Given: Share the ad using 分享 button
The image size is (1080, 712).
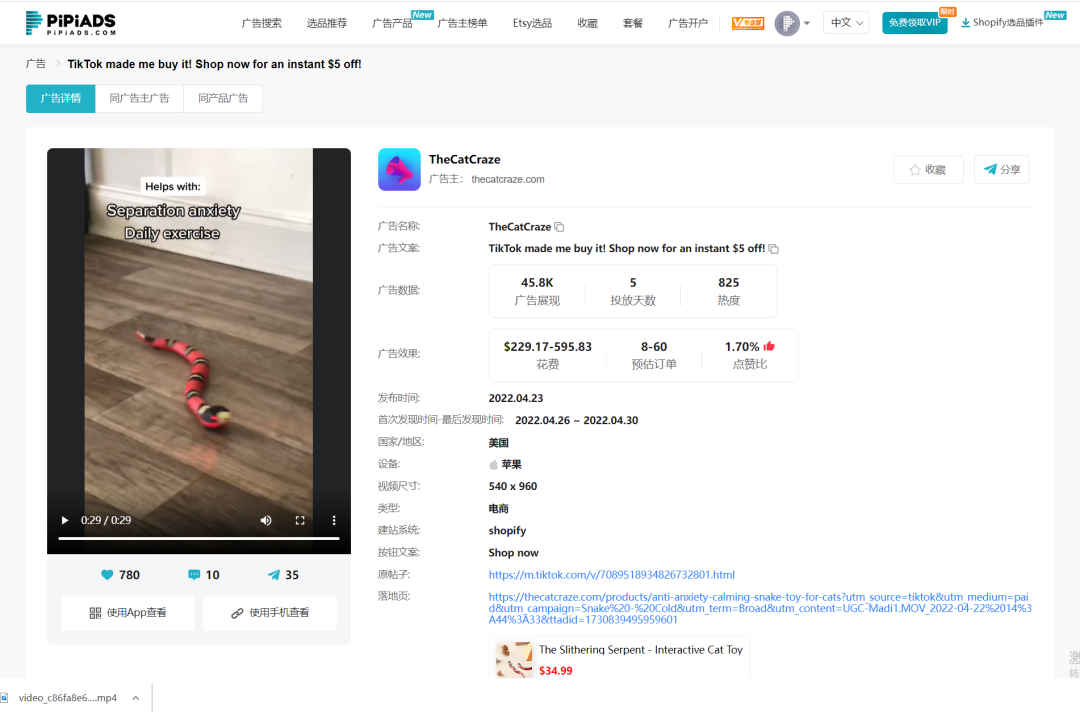Looking at the screenshot, I should click(1002, 169).
